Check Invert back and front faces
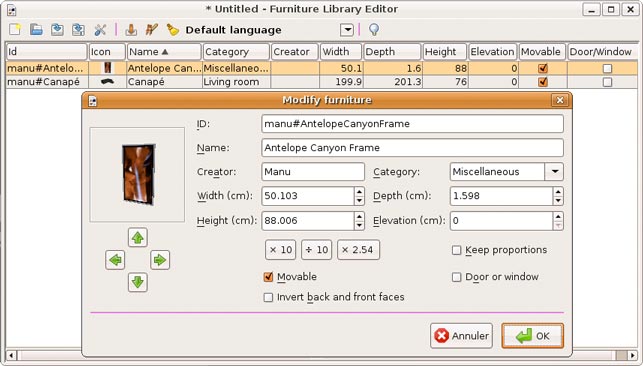The width and height of the screenshot is (643, 366). (268, 297)
